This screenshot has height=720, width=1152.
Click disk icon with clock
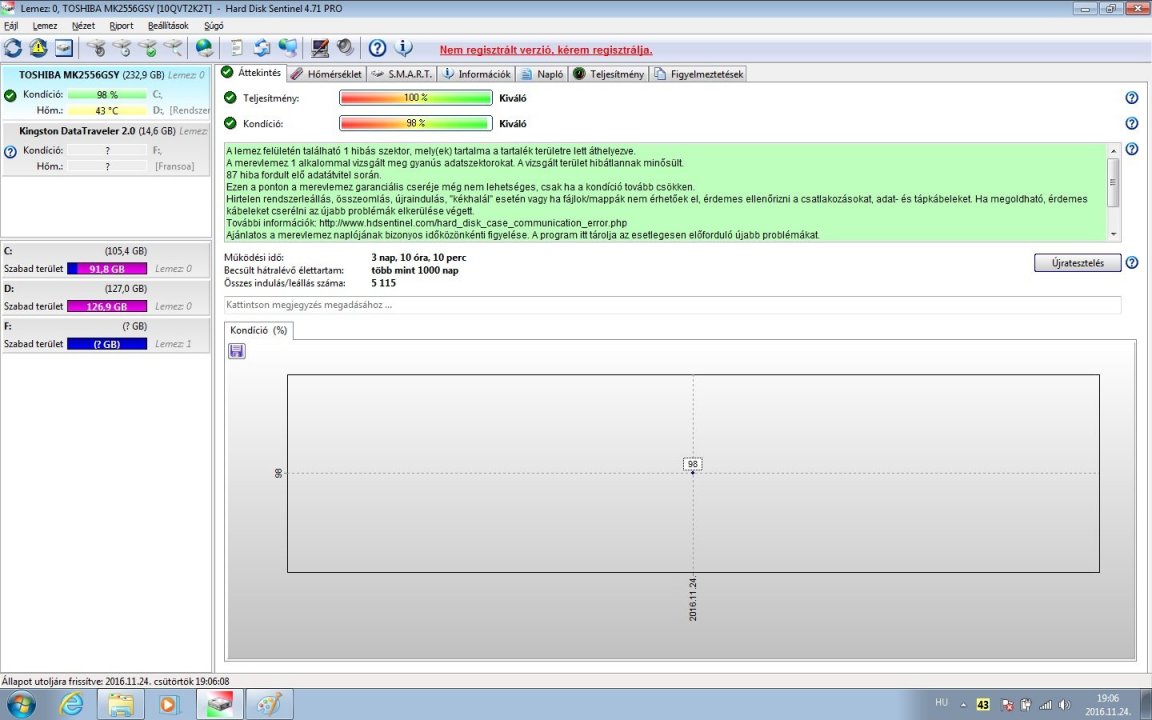click(122, 48)
